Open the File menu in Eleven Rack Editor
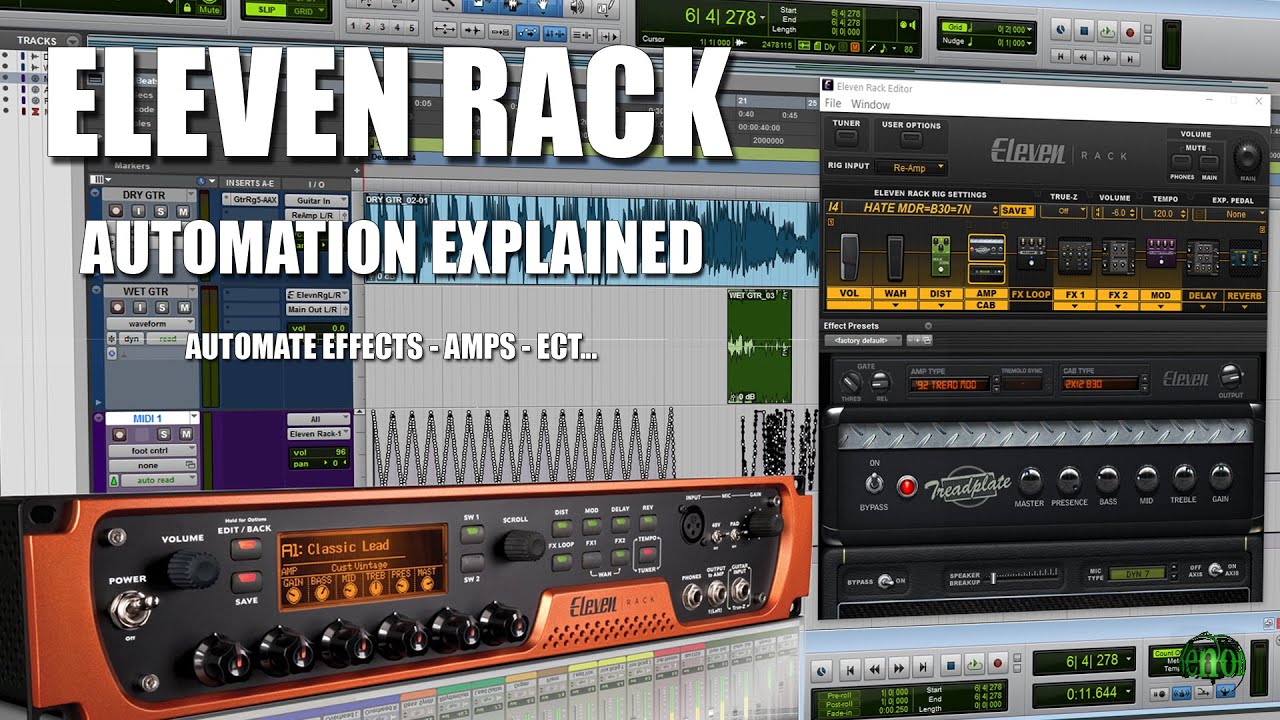The width and height of the screenshot is (1280, 720). 832,104
